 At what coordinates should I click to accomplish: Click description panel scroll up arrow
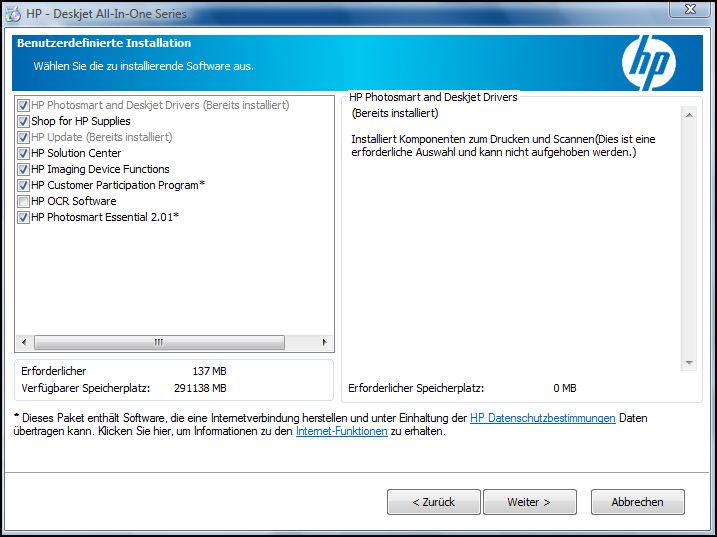coord(689,115)
